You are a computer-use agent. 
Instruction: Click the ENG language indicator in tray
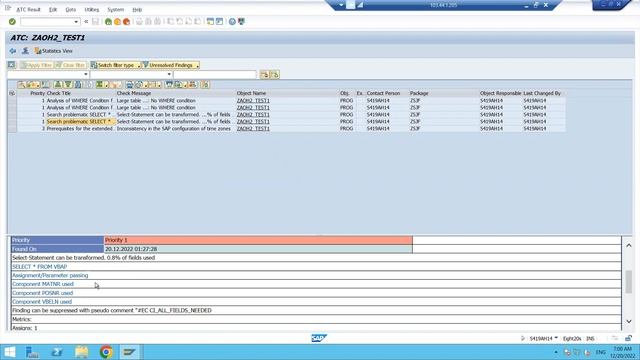click(600, 352)
